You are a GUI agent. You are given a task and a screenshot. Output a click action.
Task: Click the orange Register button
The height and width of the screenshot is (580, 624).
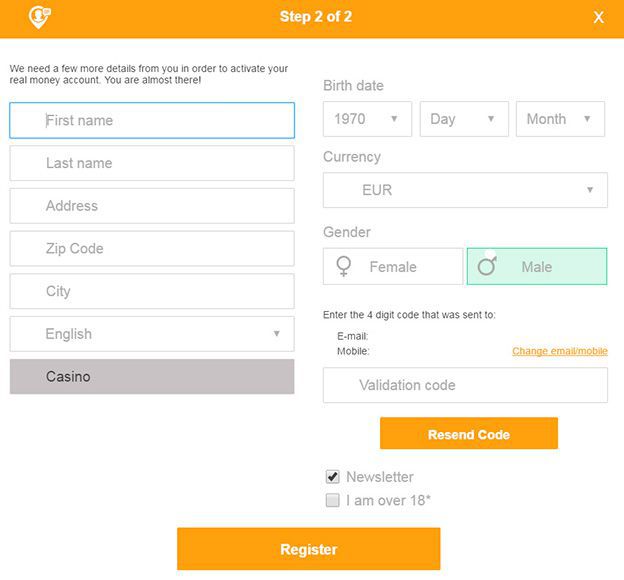point(308,549)
